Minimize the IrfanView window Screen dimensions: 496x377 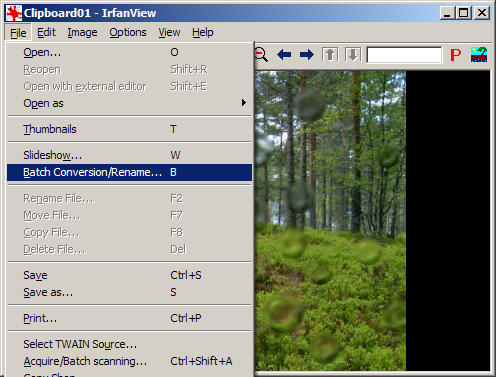(x=447, y=13)
